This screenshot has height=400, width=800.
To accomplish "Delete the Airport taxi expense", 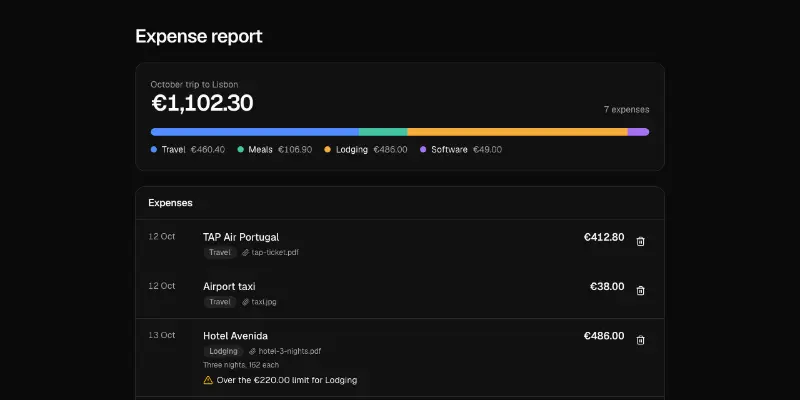I will [640, 290].
